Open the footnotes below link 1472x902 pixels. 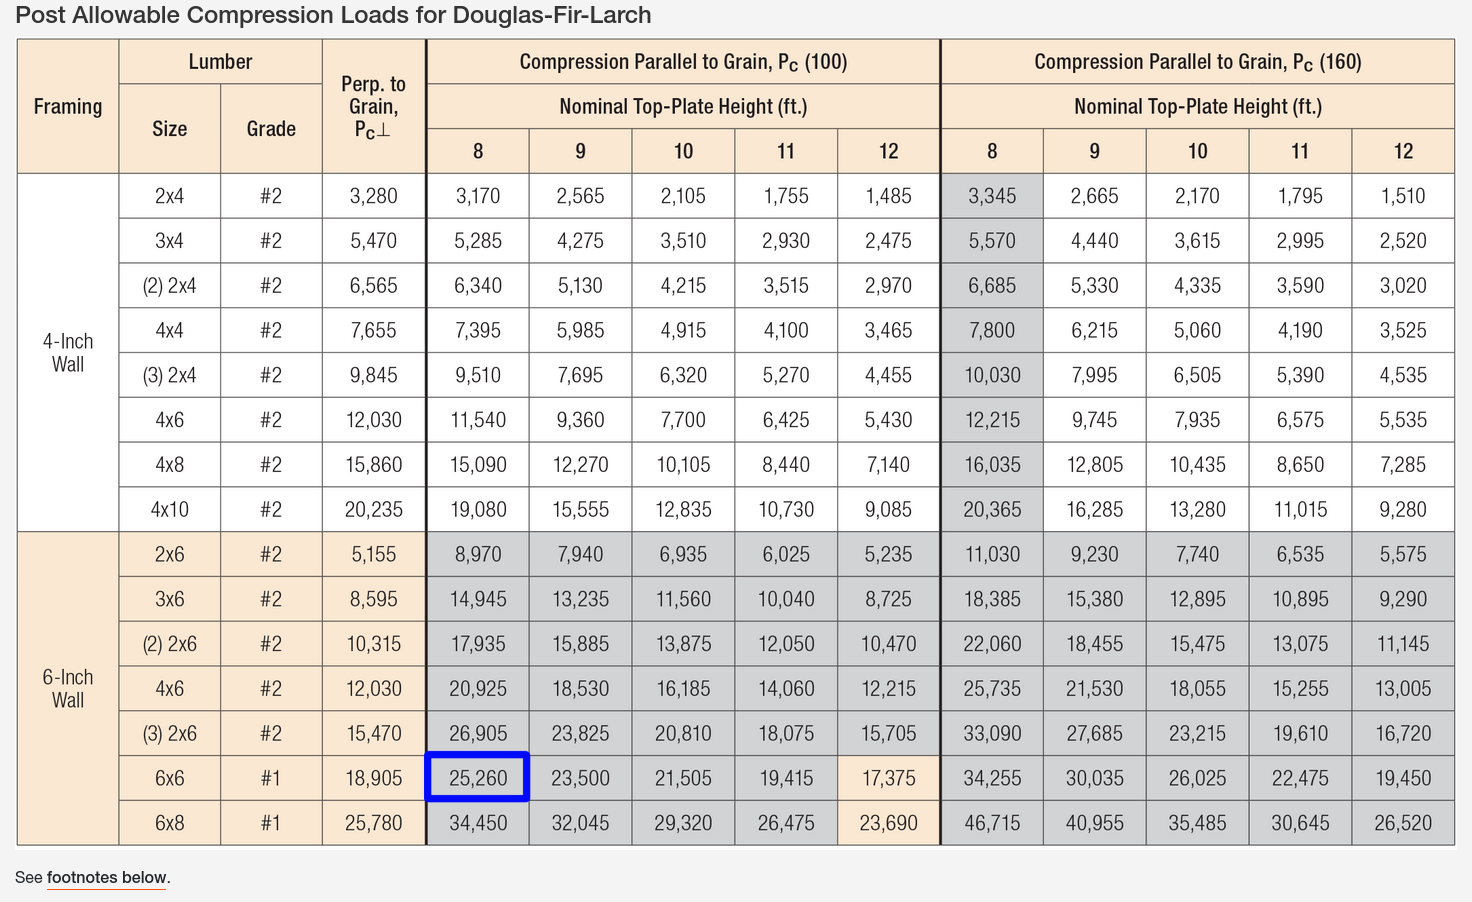click(107, 877)
